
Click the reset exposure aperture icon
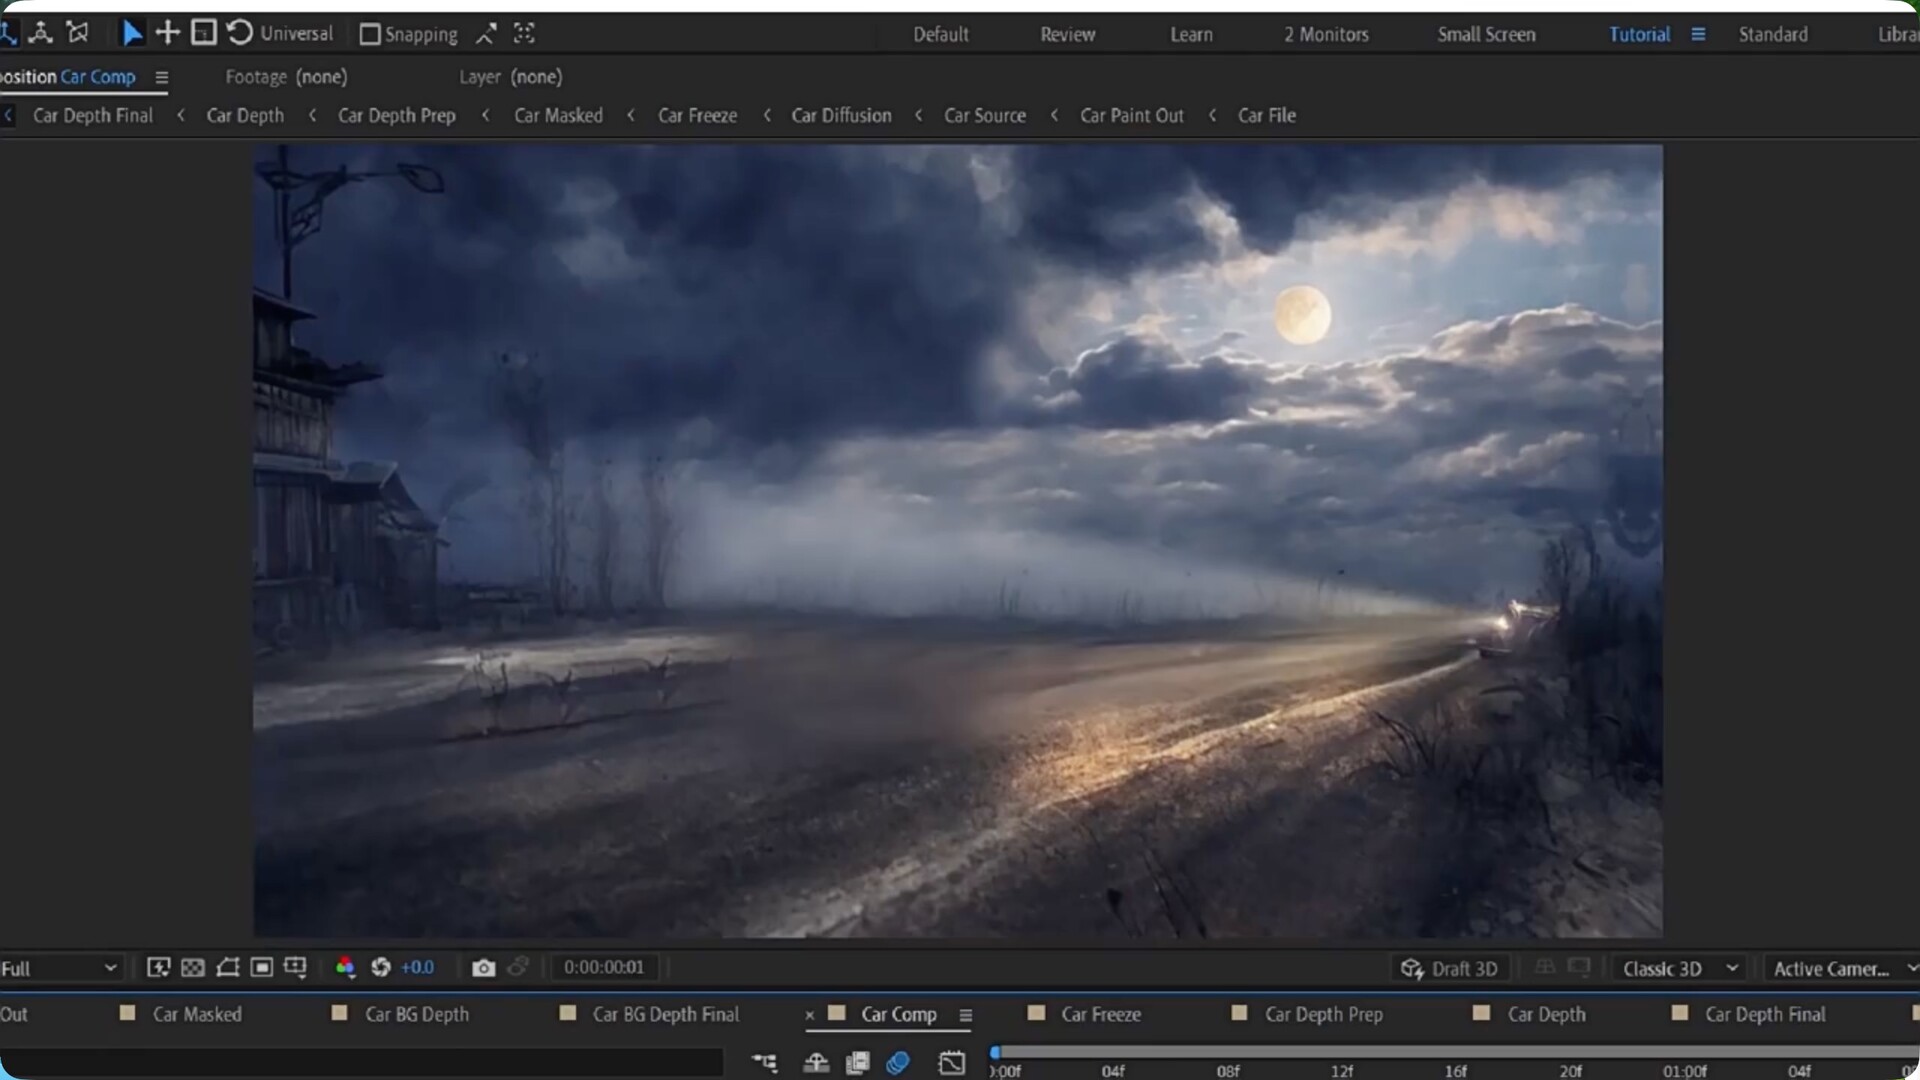pyautogui.click(x=380, y=967)
